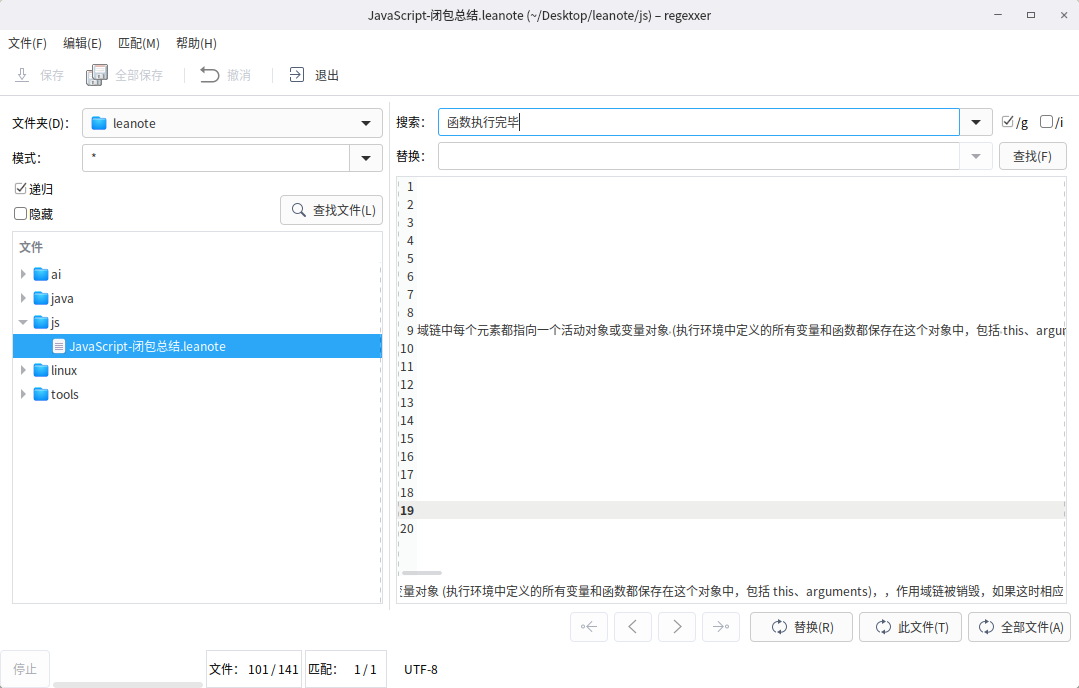
Task: Jump to the first match arrow button
Action: coord(589,627)
